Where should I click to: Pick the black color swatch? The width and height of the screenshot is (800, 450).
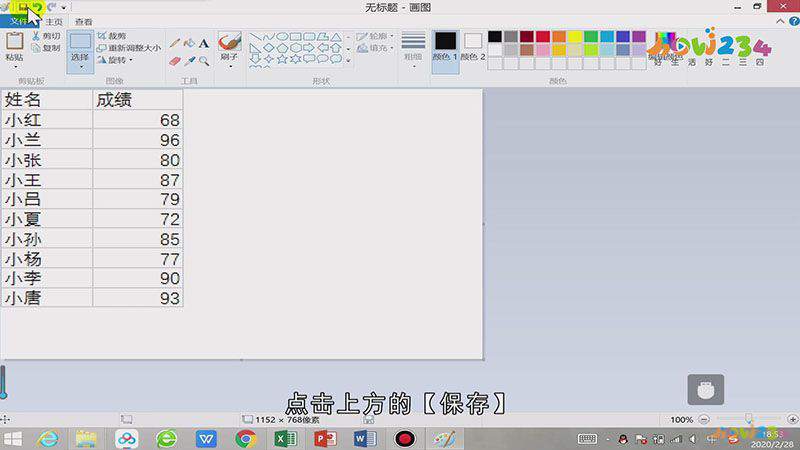(495, 36)
